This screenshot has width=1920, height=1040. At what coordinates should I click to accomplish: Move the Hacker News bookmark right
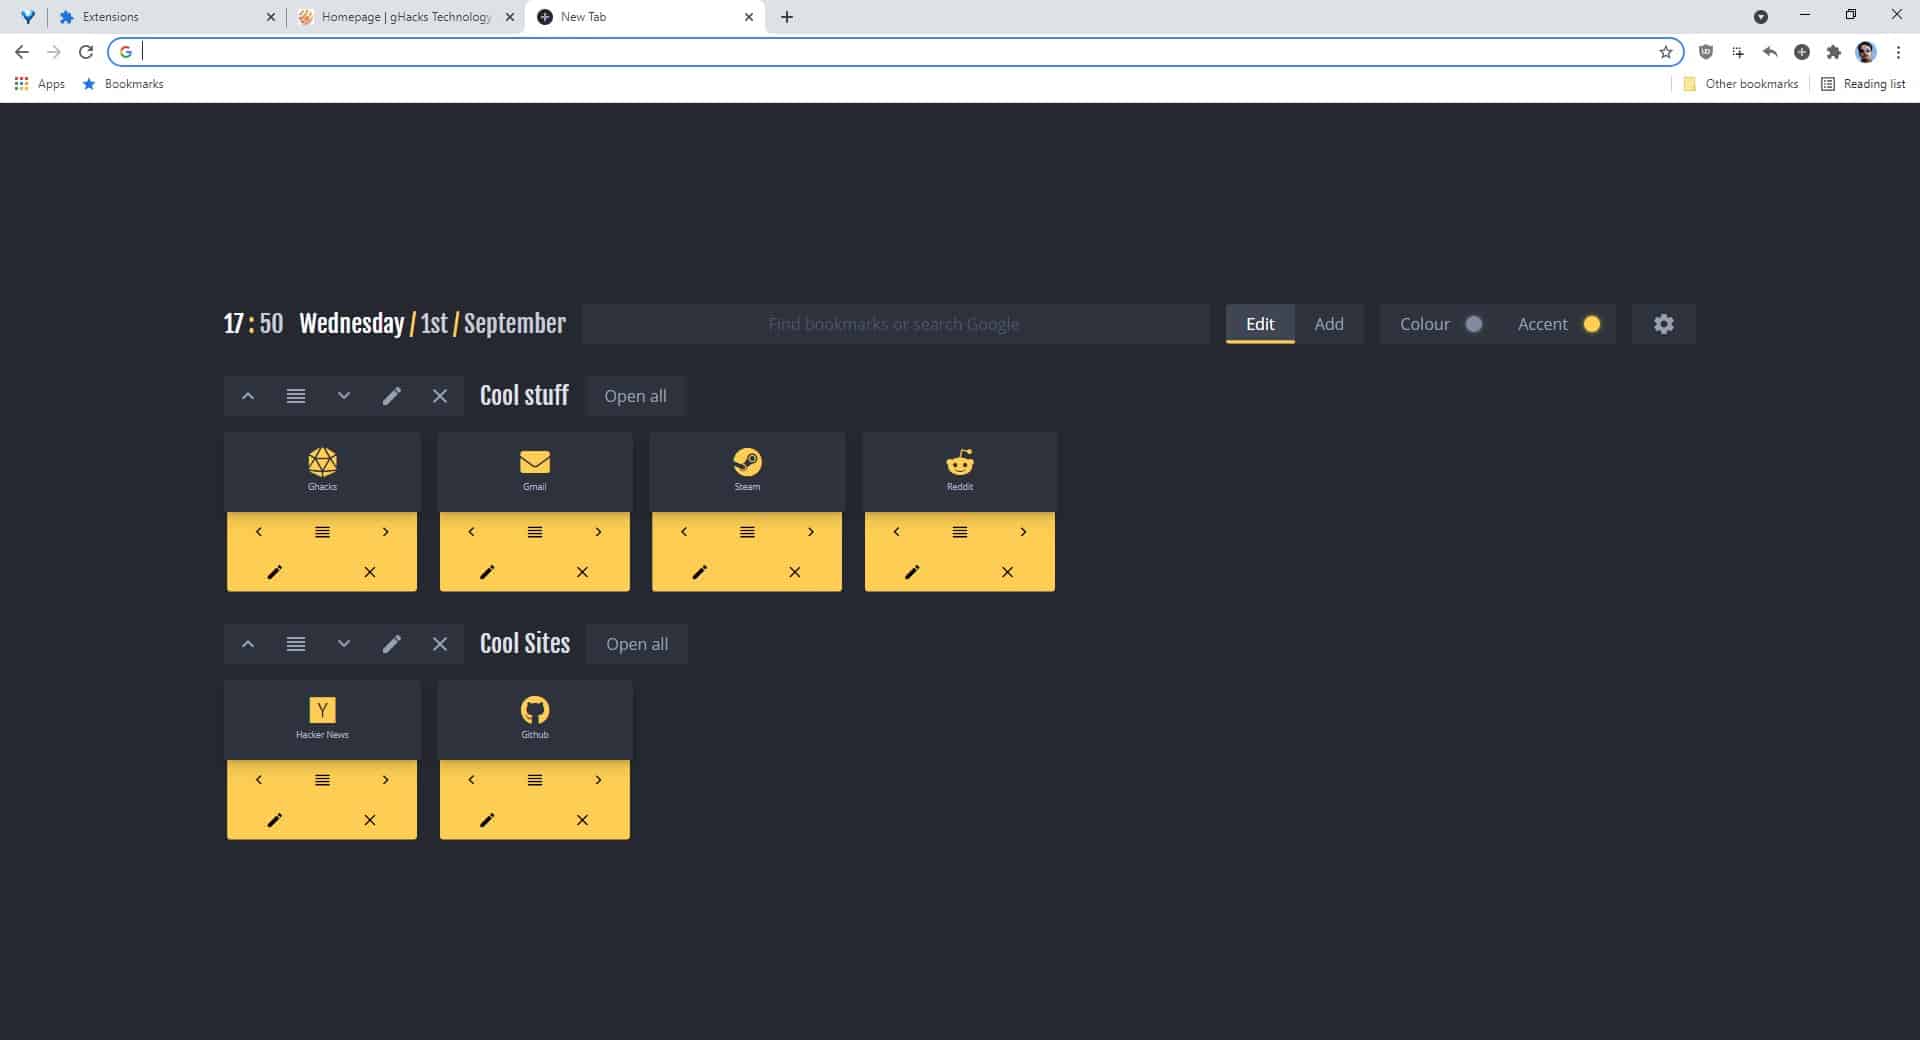point(385,780)
